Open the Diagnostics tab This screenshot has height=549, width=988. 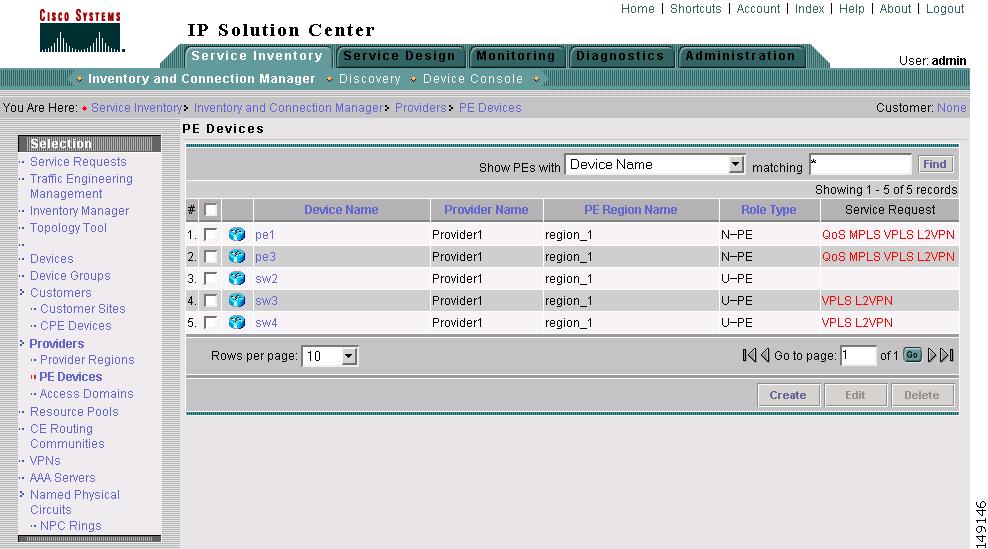(x=620, y=56)
